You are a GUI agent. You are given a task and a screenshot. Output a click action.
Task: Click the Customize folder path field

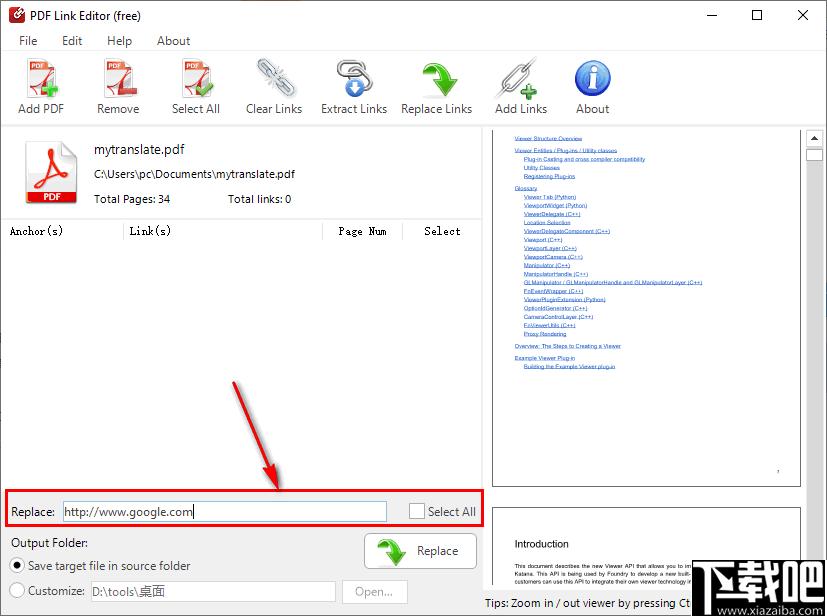tap(213, 592)
